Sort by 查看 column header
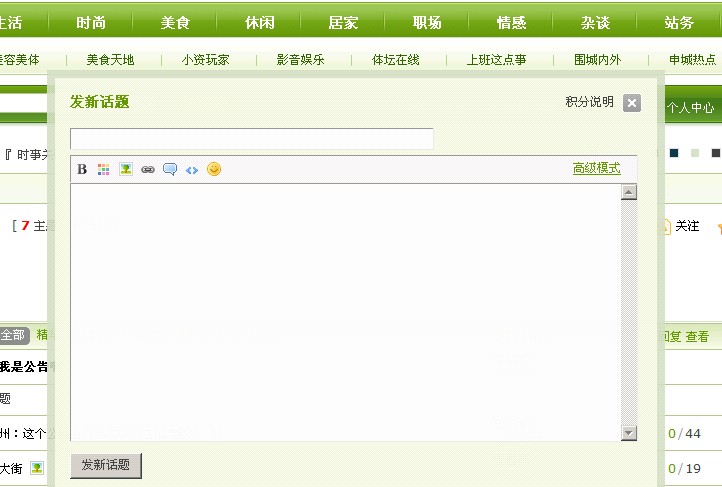Image resolution: width=722 pixels, height=487 pixels. click(697, 336)
